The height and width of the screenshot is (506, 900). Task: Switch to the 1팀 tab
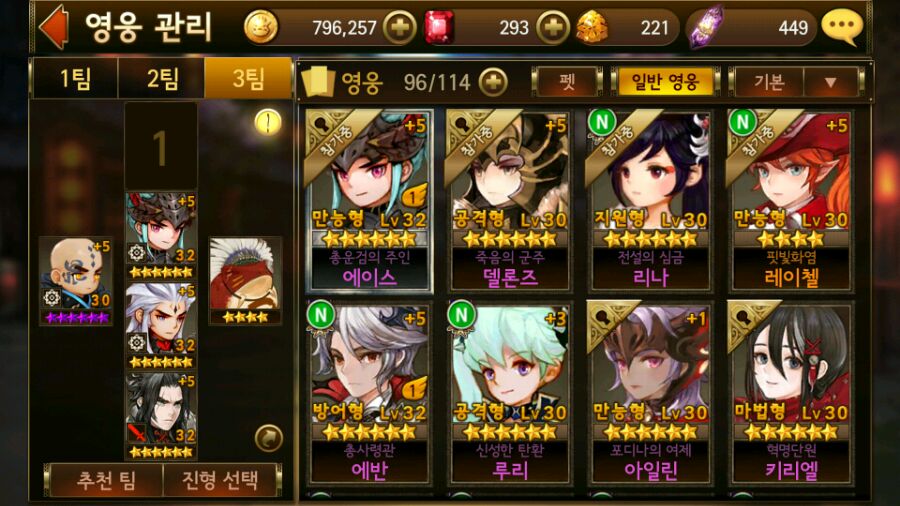tap(75, 79)
